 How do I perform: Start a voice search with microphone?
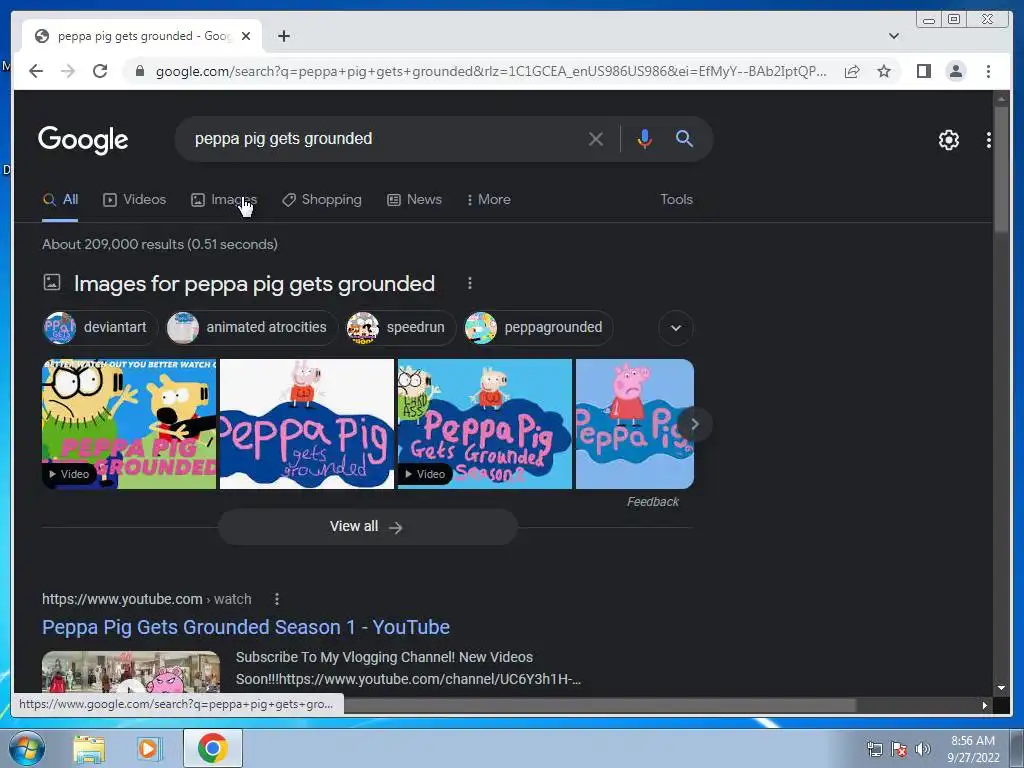644,138
